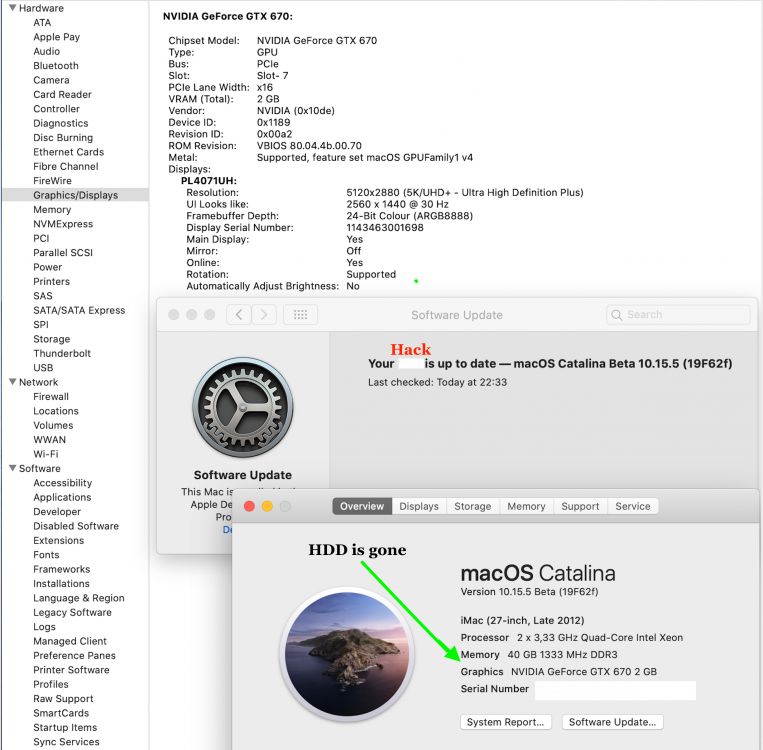763x750 pixels.
Task: Click the forward arrow in Software Update toolbar
Action: [264, 315]
